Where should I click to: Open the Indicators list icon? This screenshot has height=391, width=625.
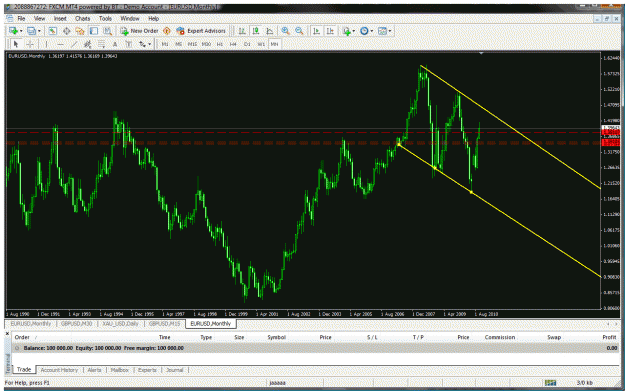coord(346,31)
